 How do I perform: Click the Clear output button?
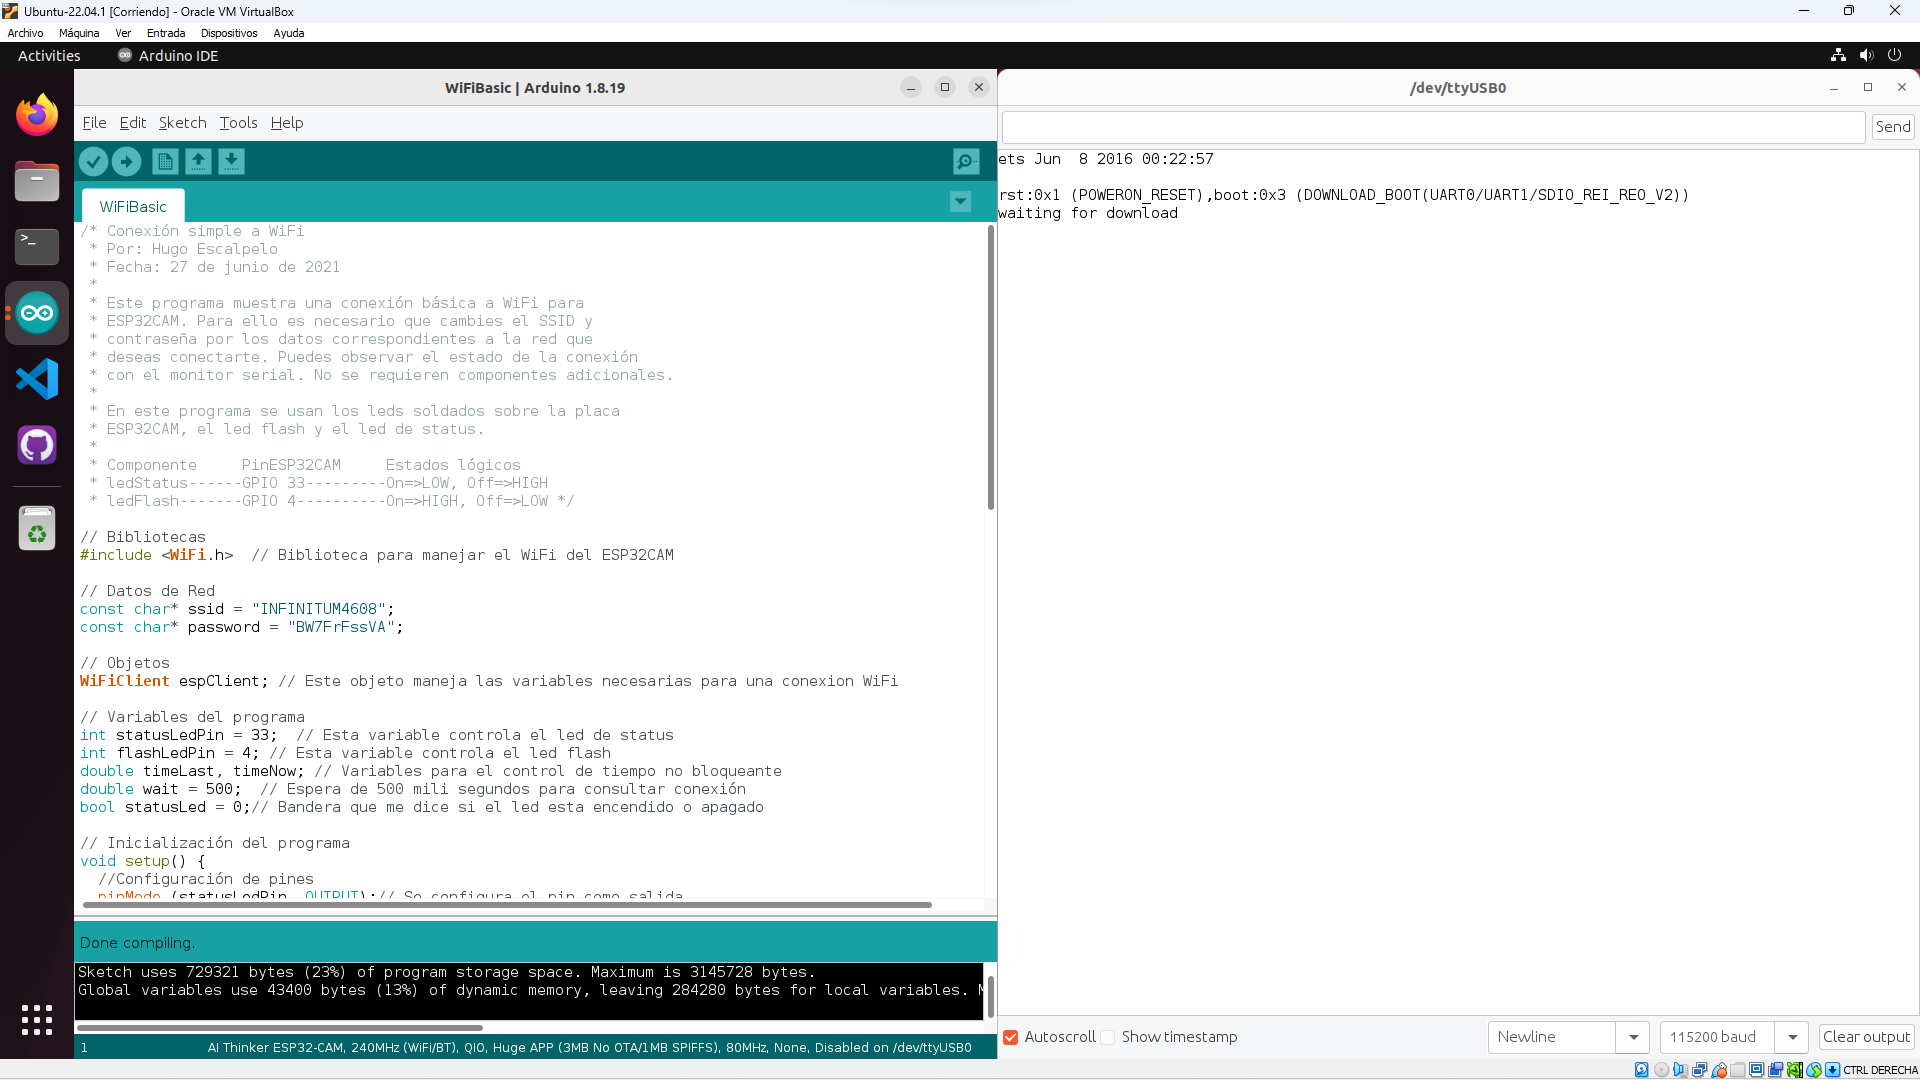(x=1866, y=1037)
